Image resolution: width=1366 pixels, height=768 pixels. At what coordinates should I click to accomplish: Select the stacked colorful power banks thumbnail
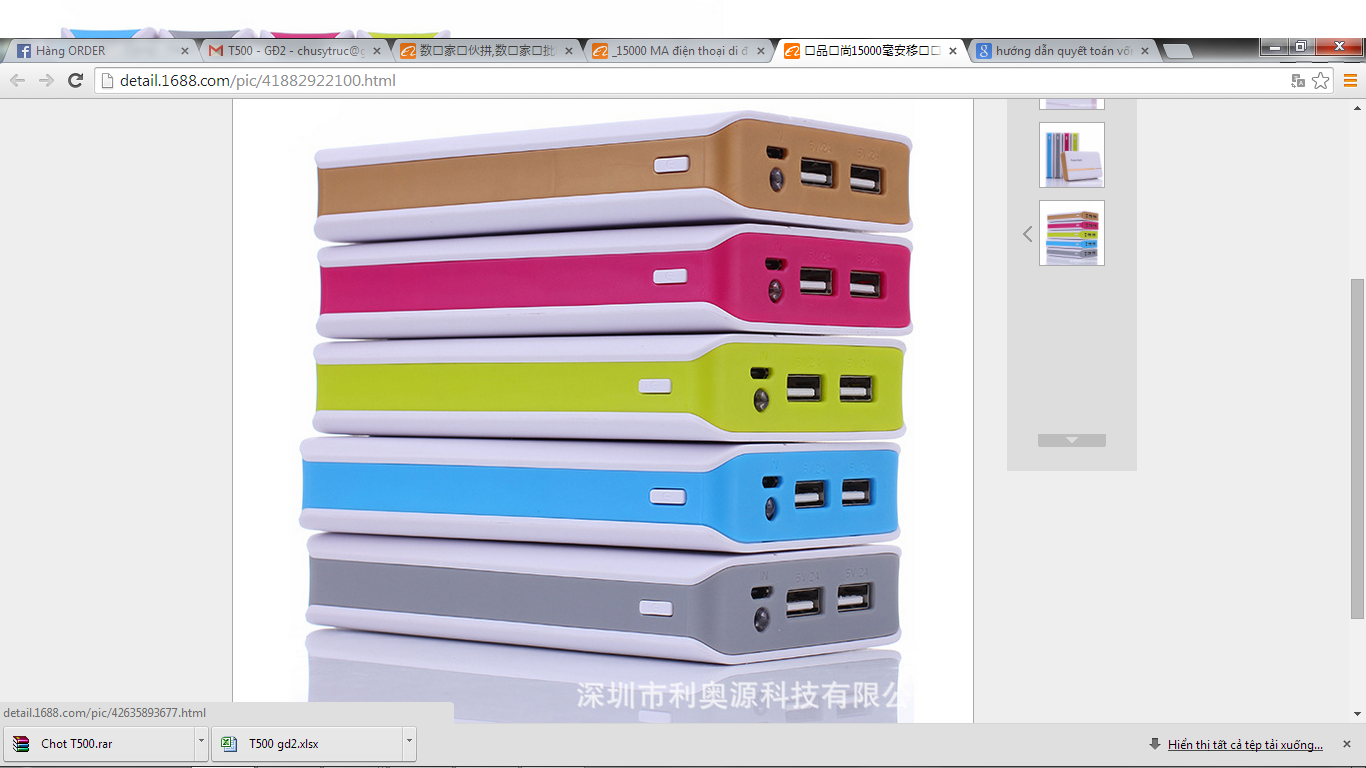[x=1071, y=233]
